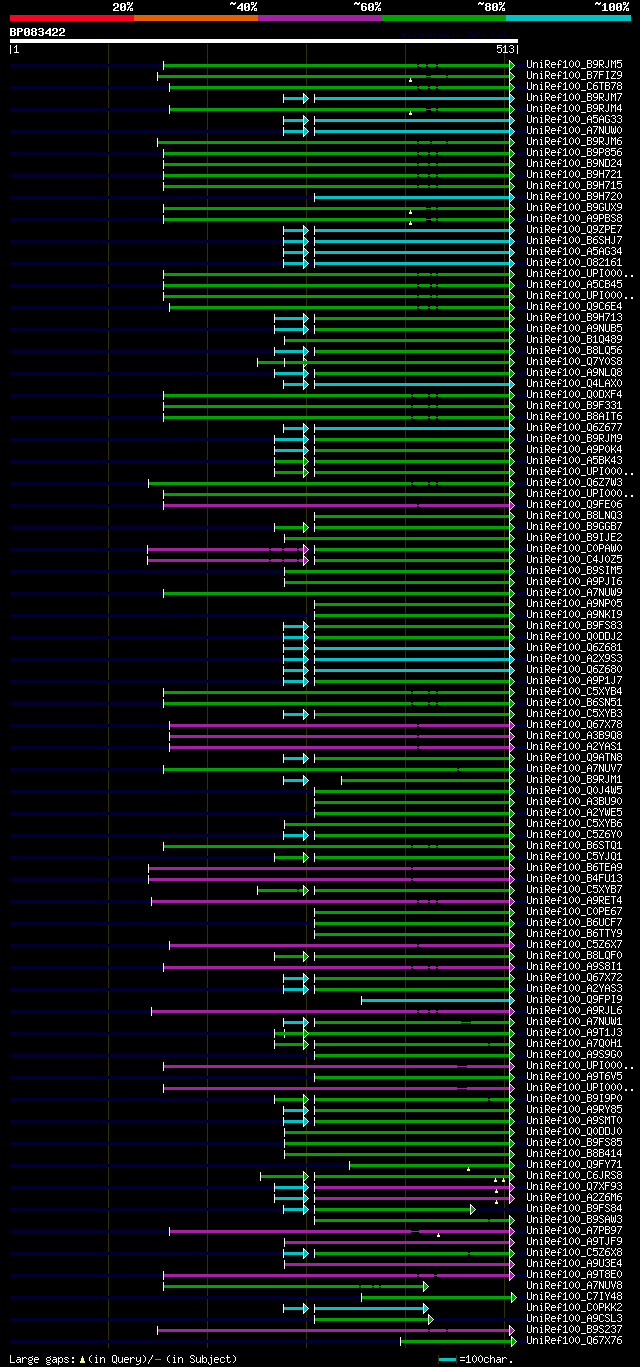Click the UniRef100_A9RET4 label
This screenshot has height=1367, width=640.
click(575, 900)
